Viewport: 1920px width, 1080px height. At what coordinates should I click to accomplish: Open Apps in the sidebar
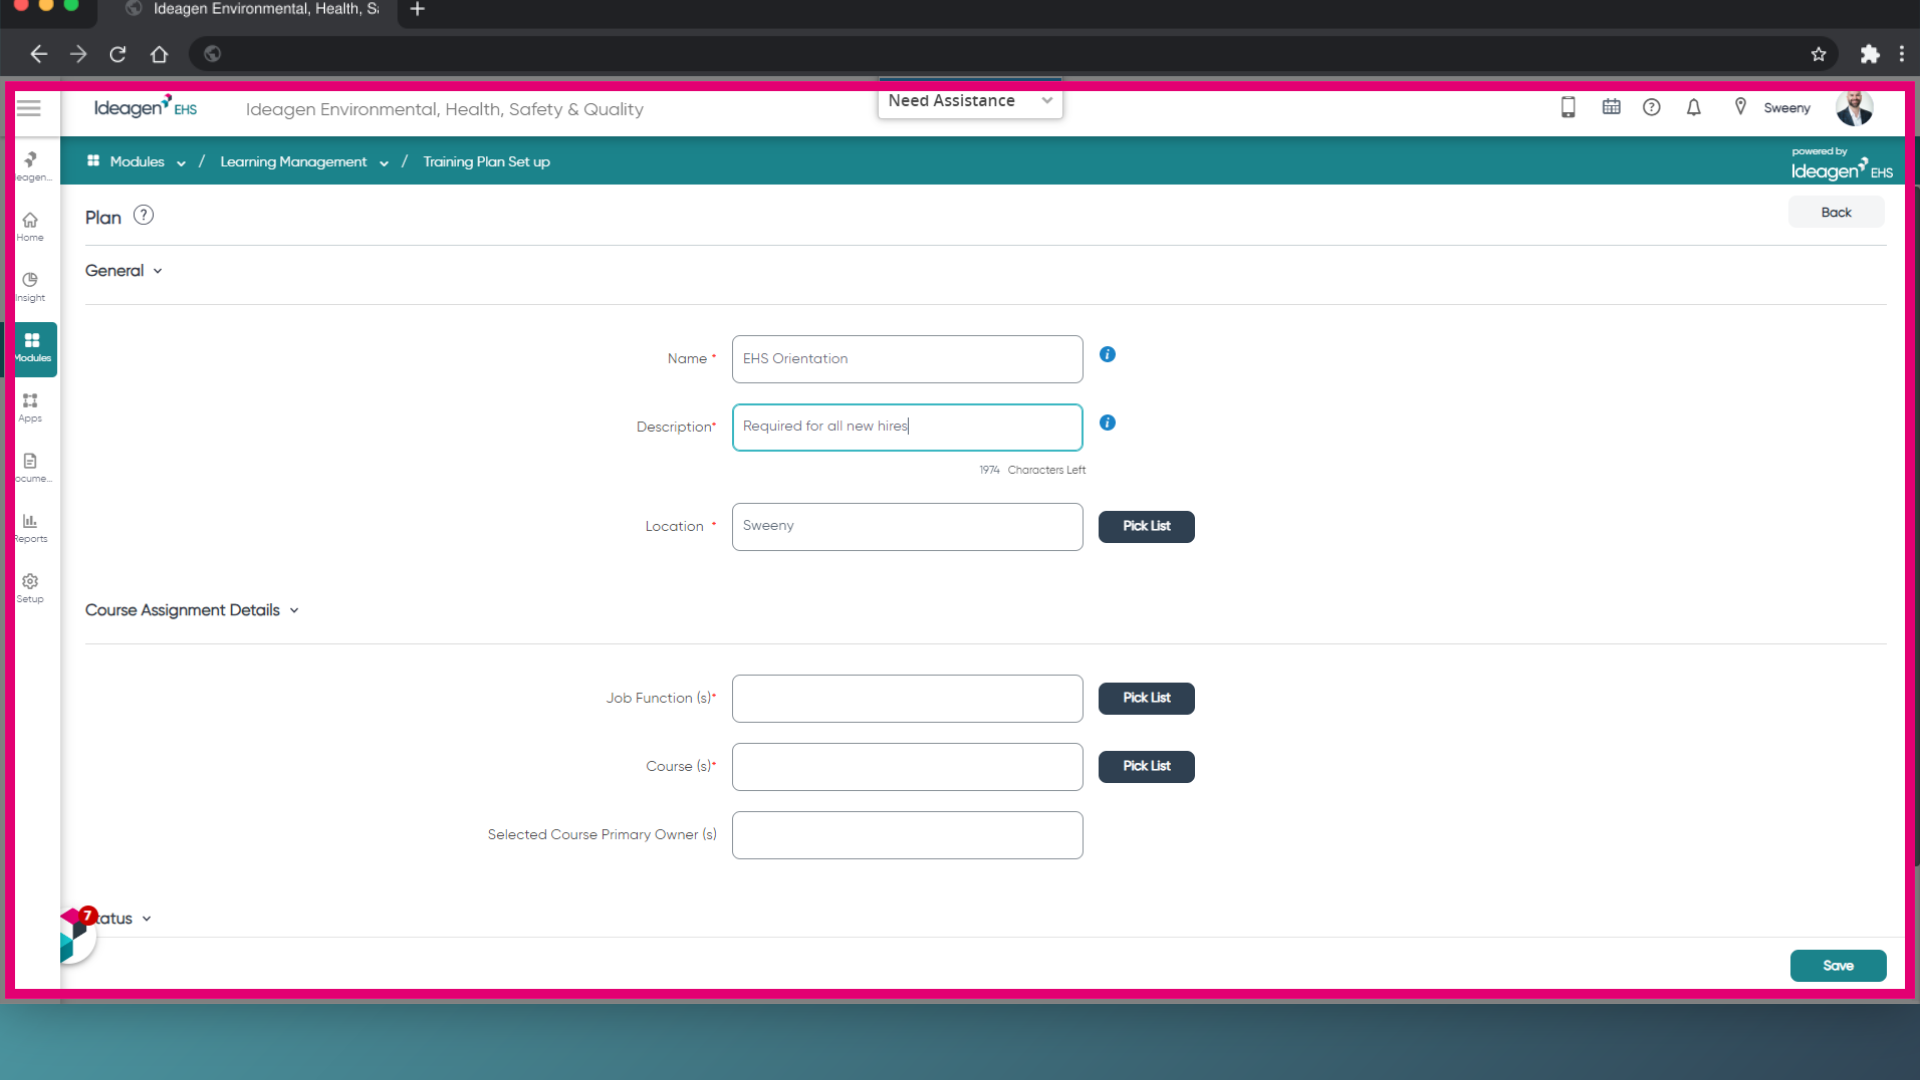[30, 408]
